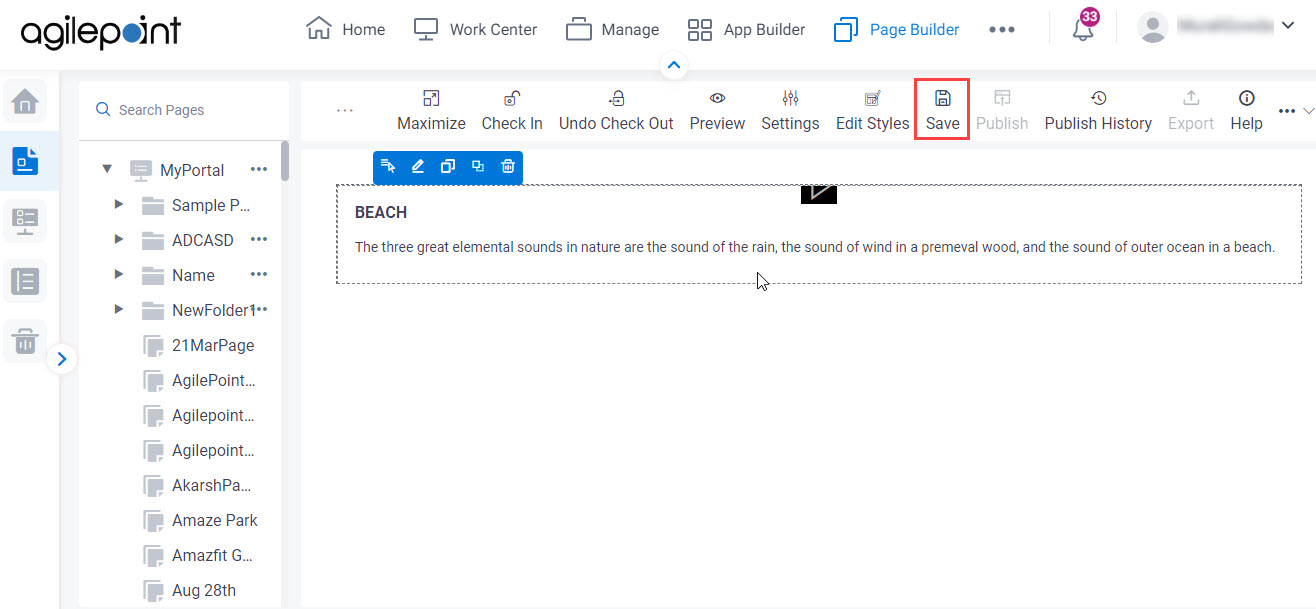
Task: Delete widget with trash icon in blue bar
Action: pyautogui.click(x=508, y=166)
